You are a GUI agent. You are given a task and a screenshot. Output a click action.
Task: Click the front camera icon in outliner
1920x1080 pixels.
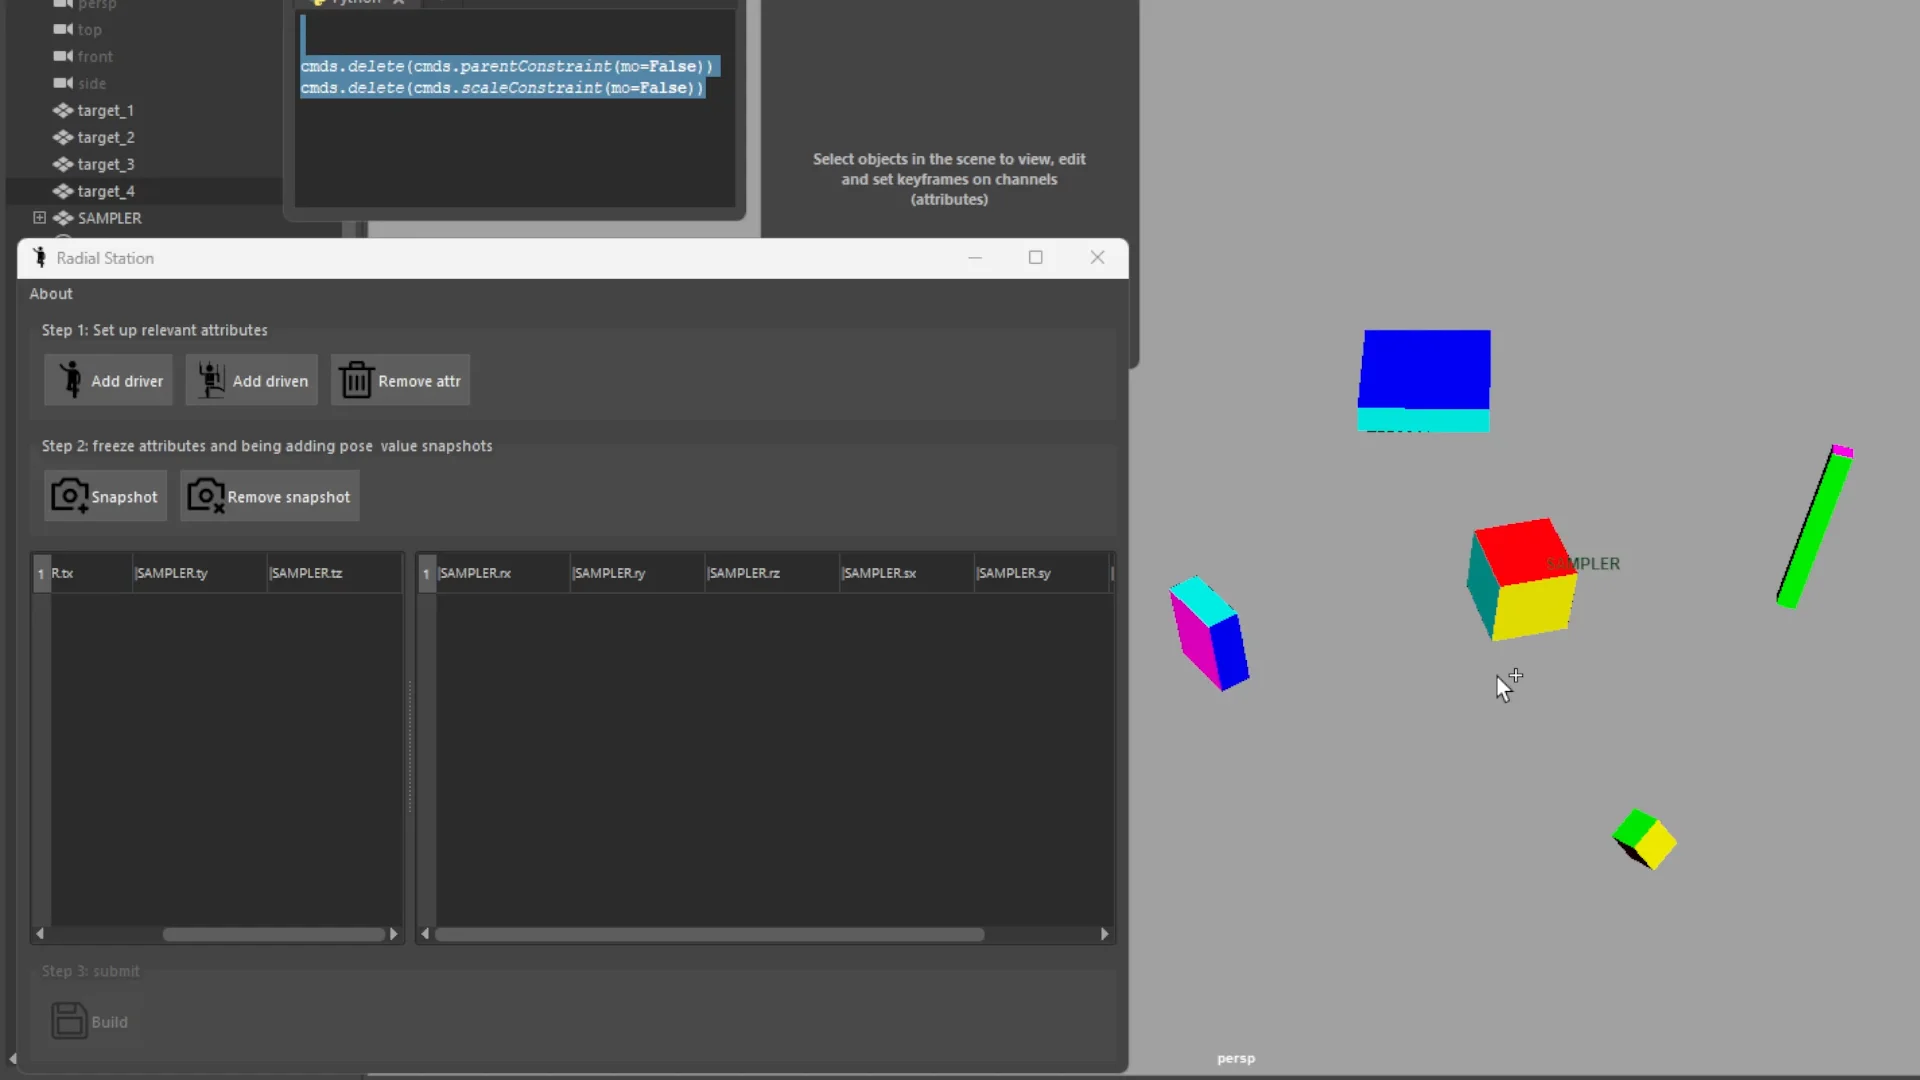pos(61,57)
